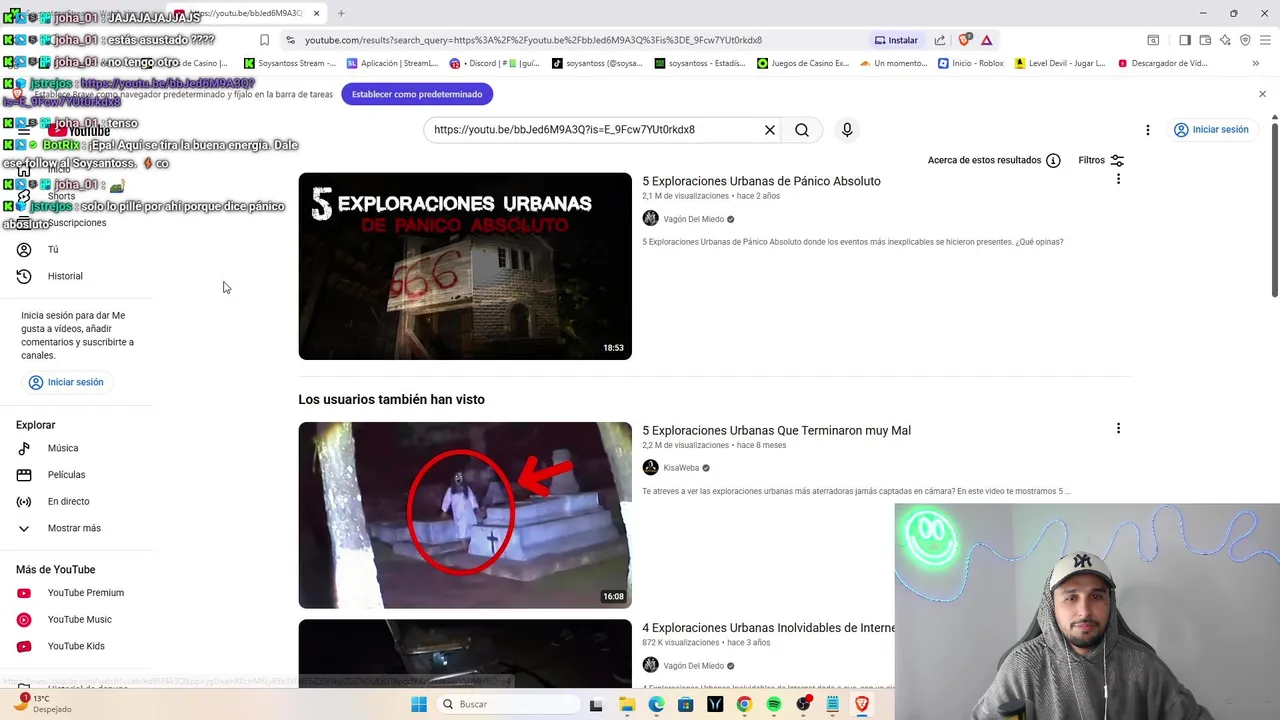Open the Level Devil bookmark

pyautogui.click(x=1060, y=63)
